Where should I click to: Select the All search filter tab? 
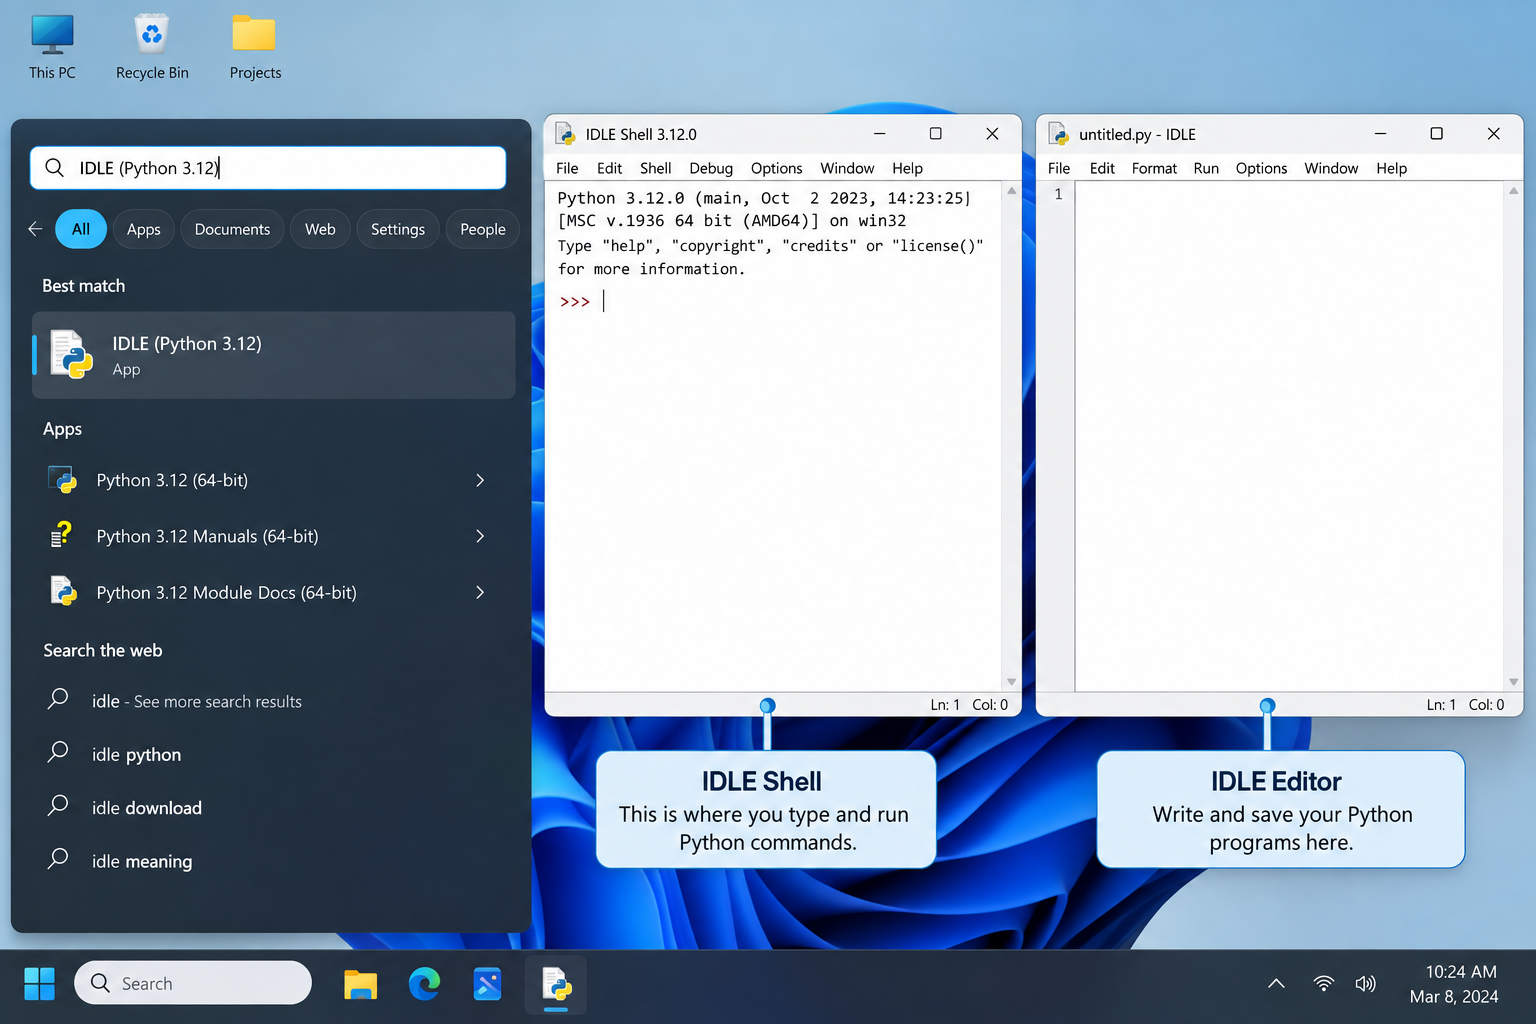point(81,229)
